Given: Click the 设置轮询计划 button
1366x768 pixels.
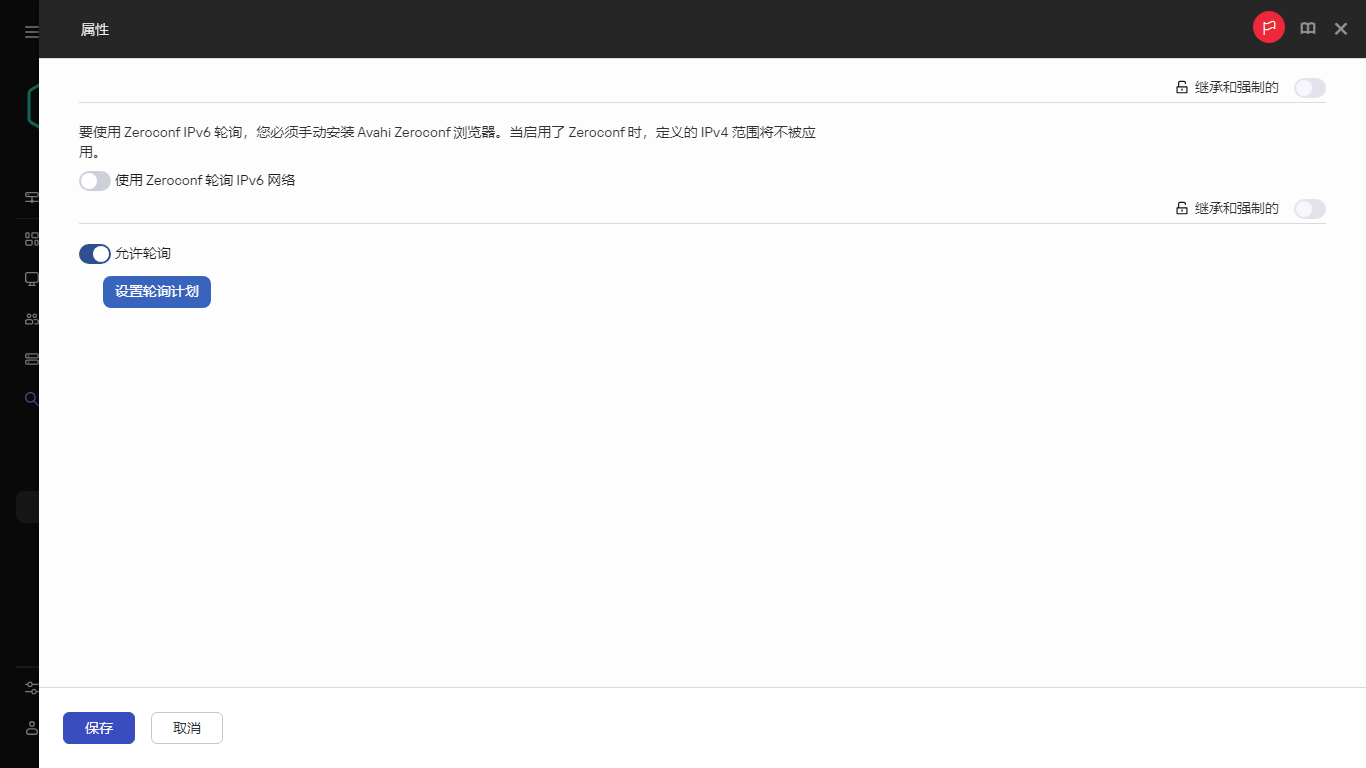Looking at the screenshot, I should tap(156, 291).
